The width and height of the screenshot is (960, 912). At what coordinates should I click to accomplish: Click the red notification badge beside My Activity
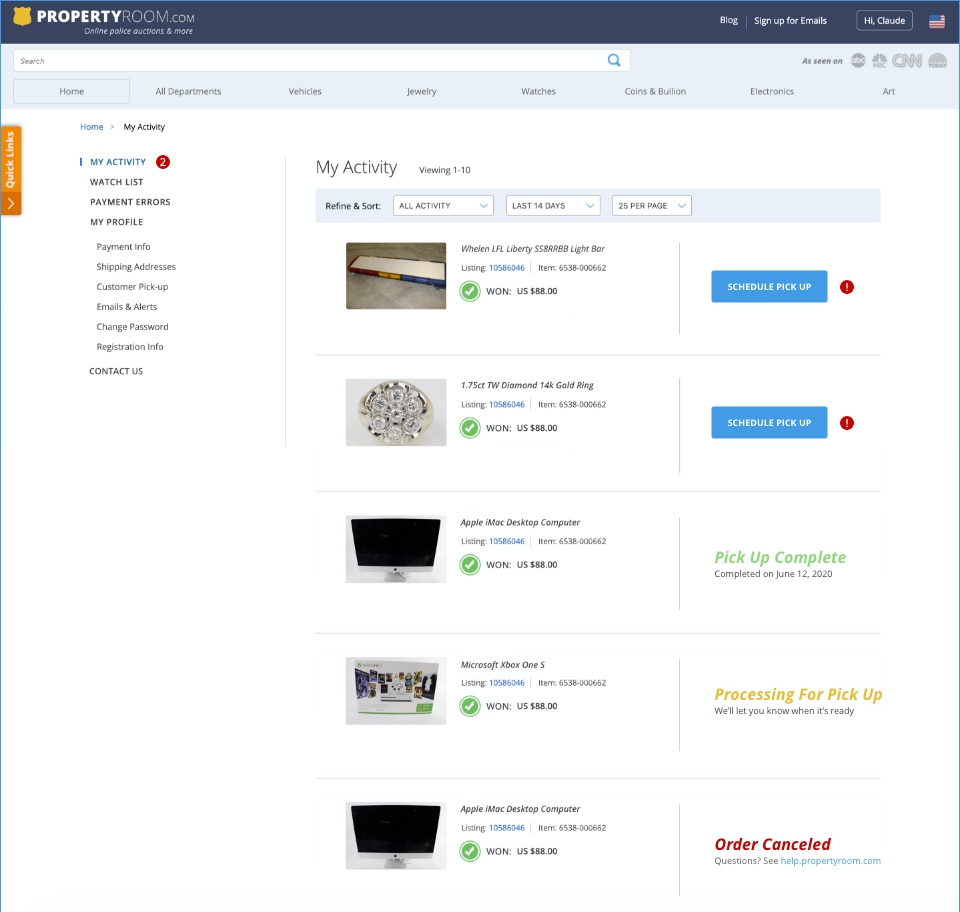point(162,162)
